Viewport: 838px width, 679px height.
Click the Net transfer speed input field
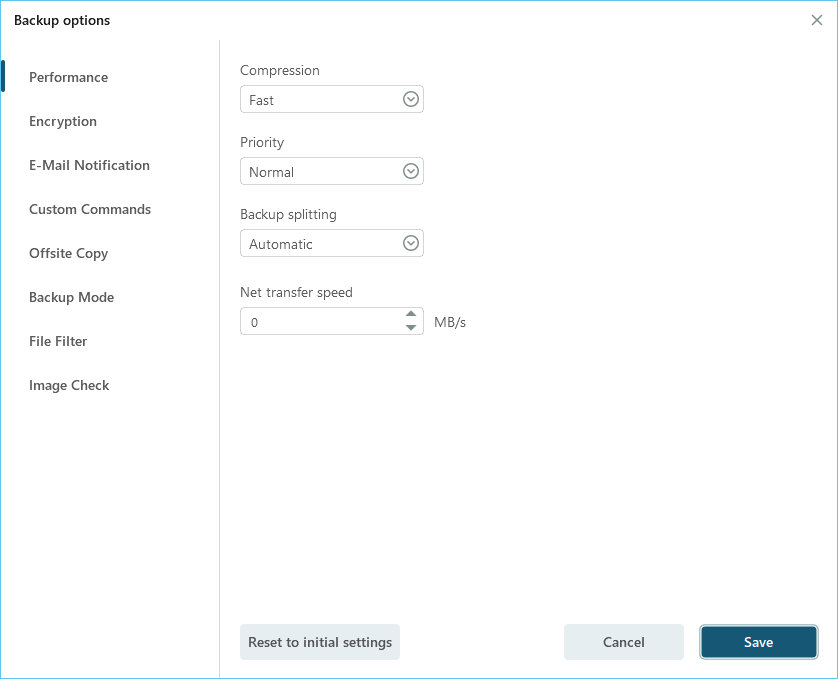320,322
